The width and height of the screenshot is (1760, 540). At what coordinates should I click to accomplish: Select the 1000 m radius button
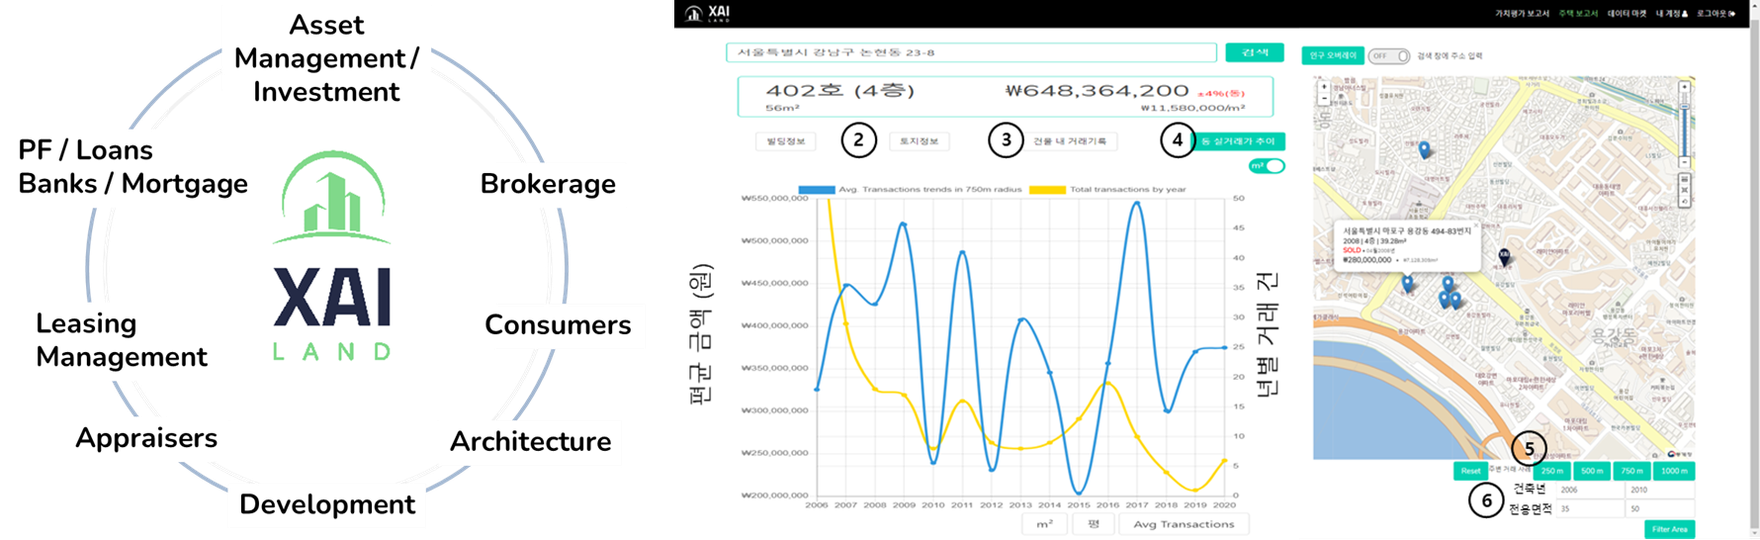1674,471
